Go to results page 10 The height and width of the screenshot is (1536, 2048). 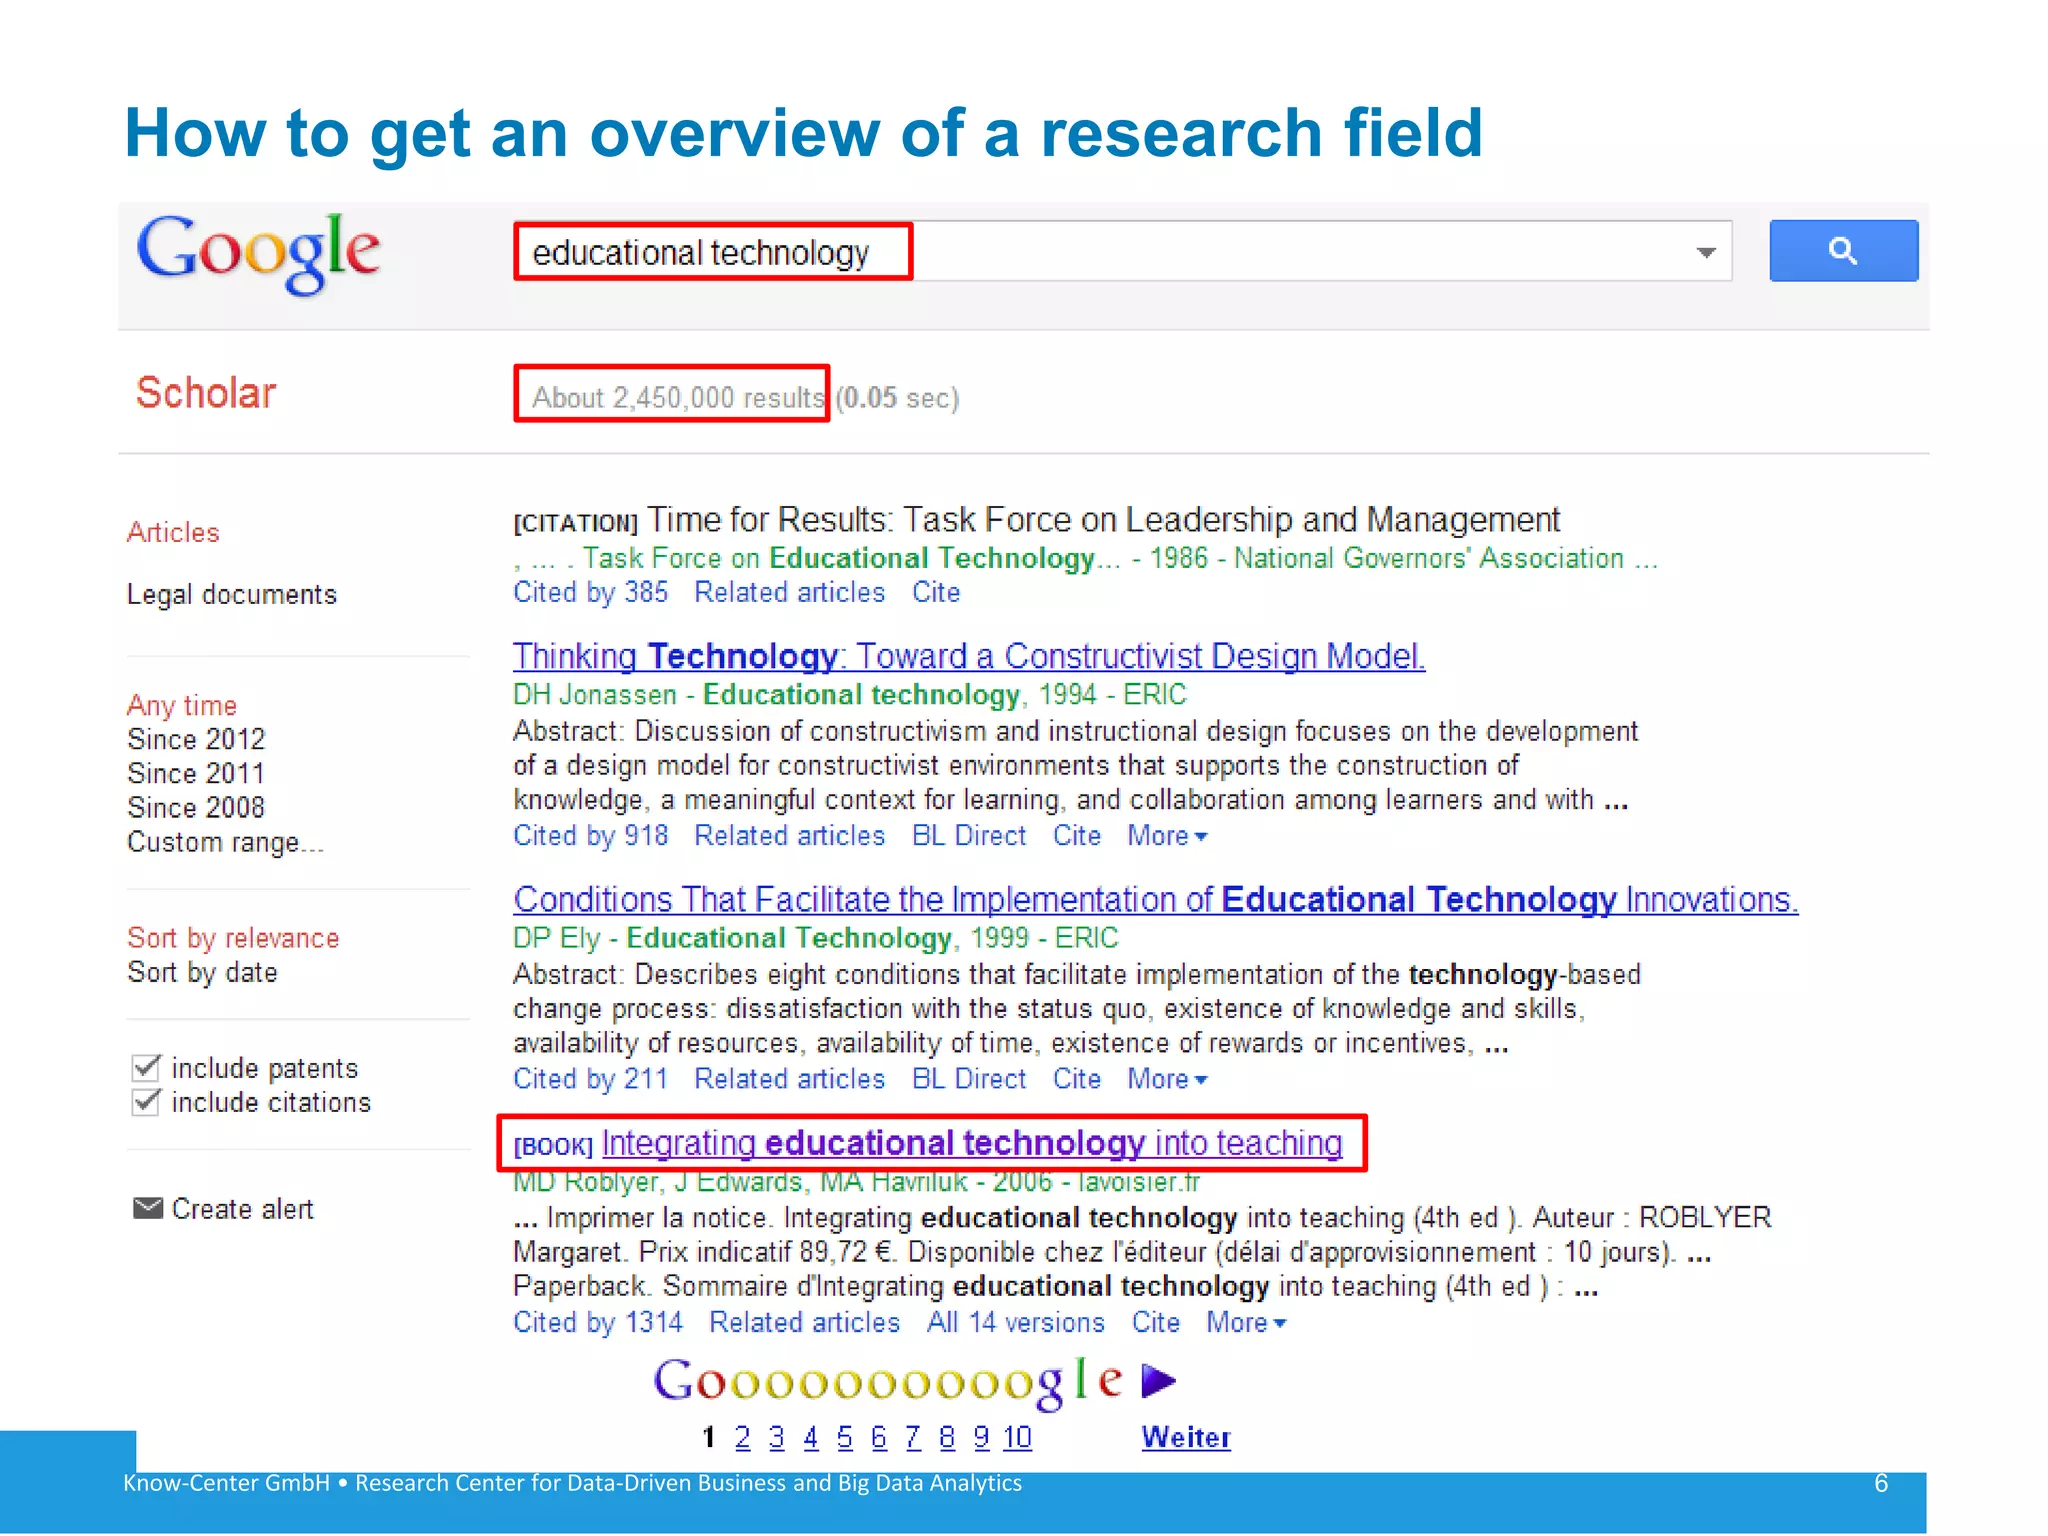coord(1018,1437)
